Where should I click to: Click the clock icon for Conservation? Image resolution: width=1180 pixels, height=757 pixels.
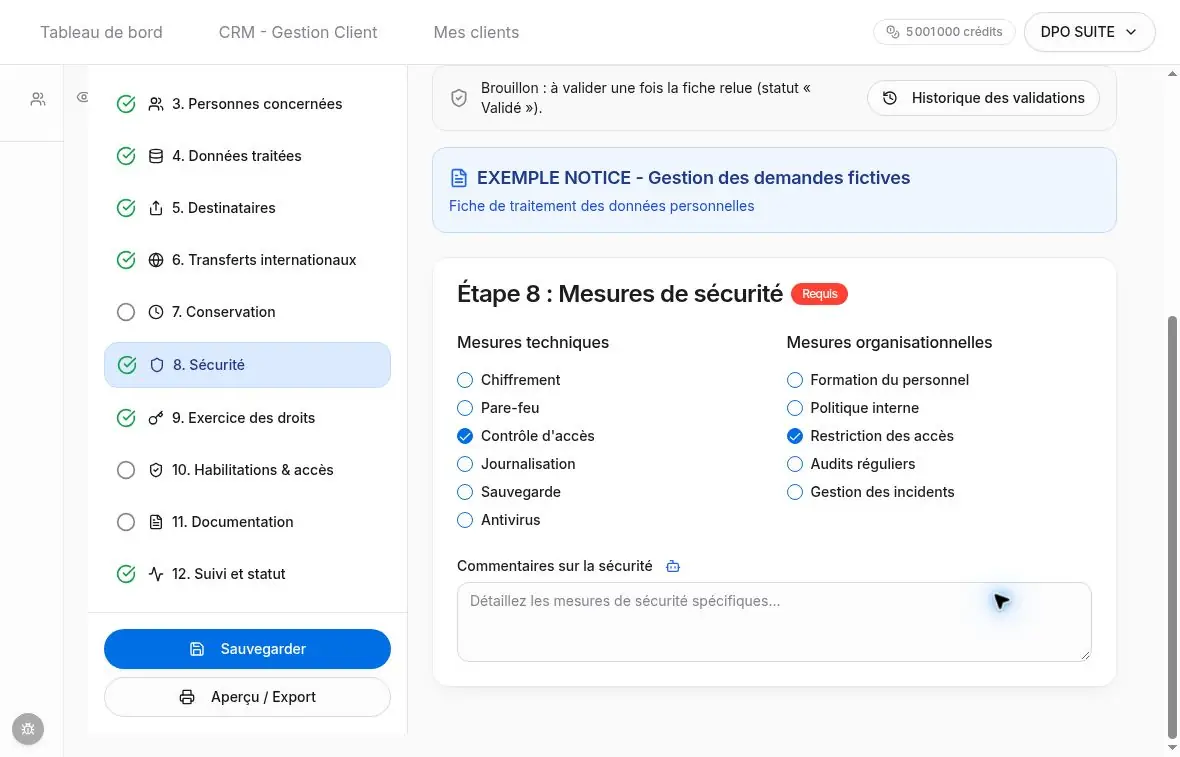pos(156,312)
